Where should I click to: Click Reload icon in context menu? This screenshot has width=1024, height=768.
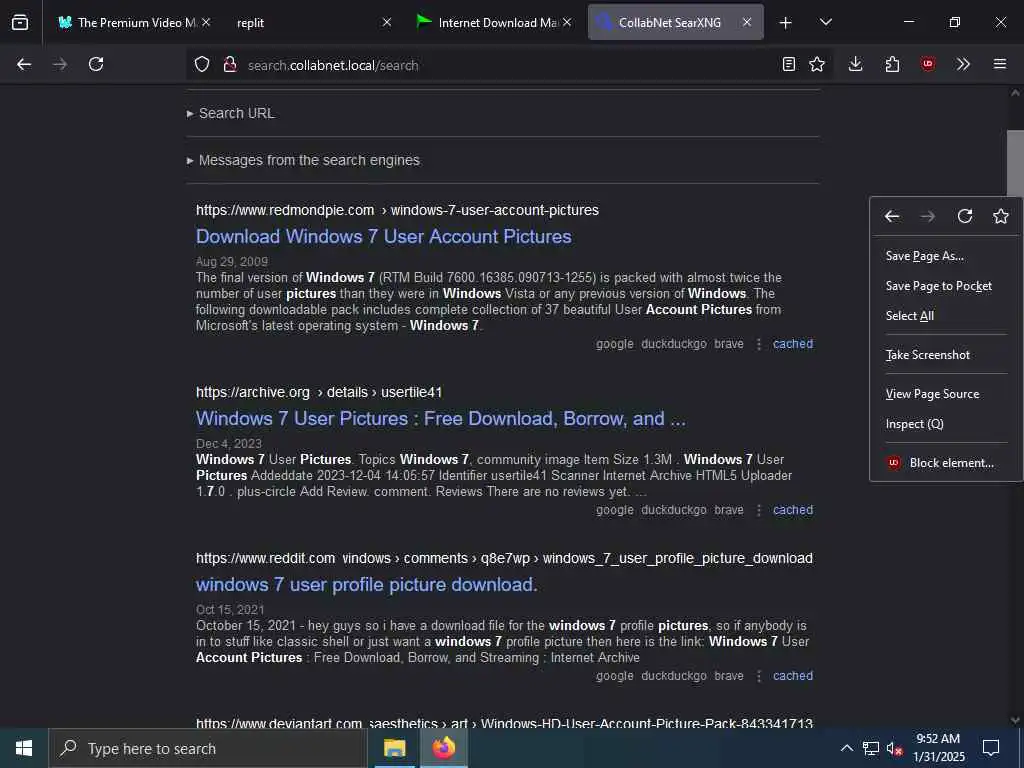tap(965, 216)
